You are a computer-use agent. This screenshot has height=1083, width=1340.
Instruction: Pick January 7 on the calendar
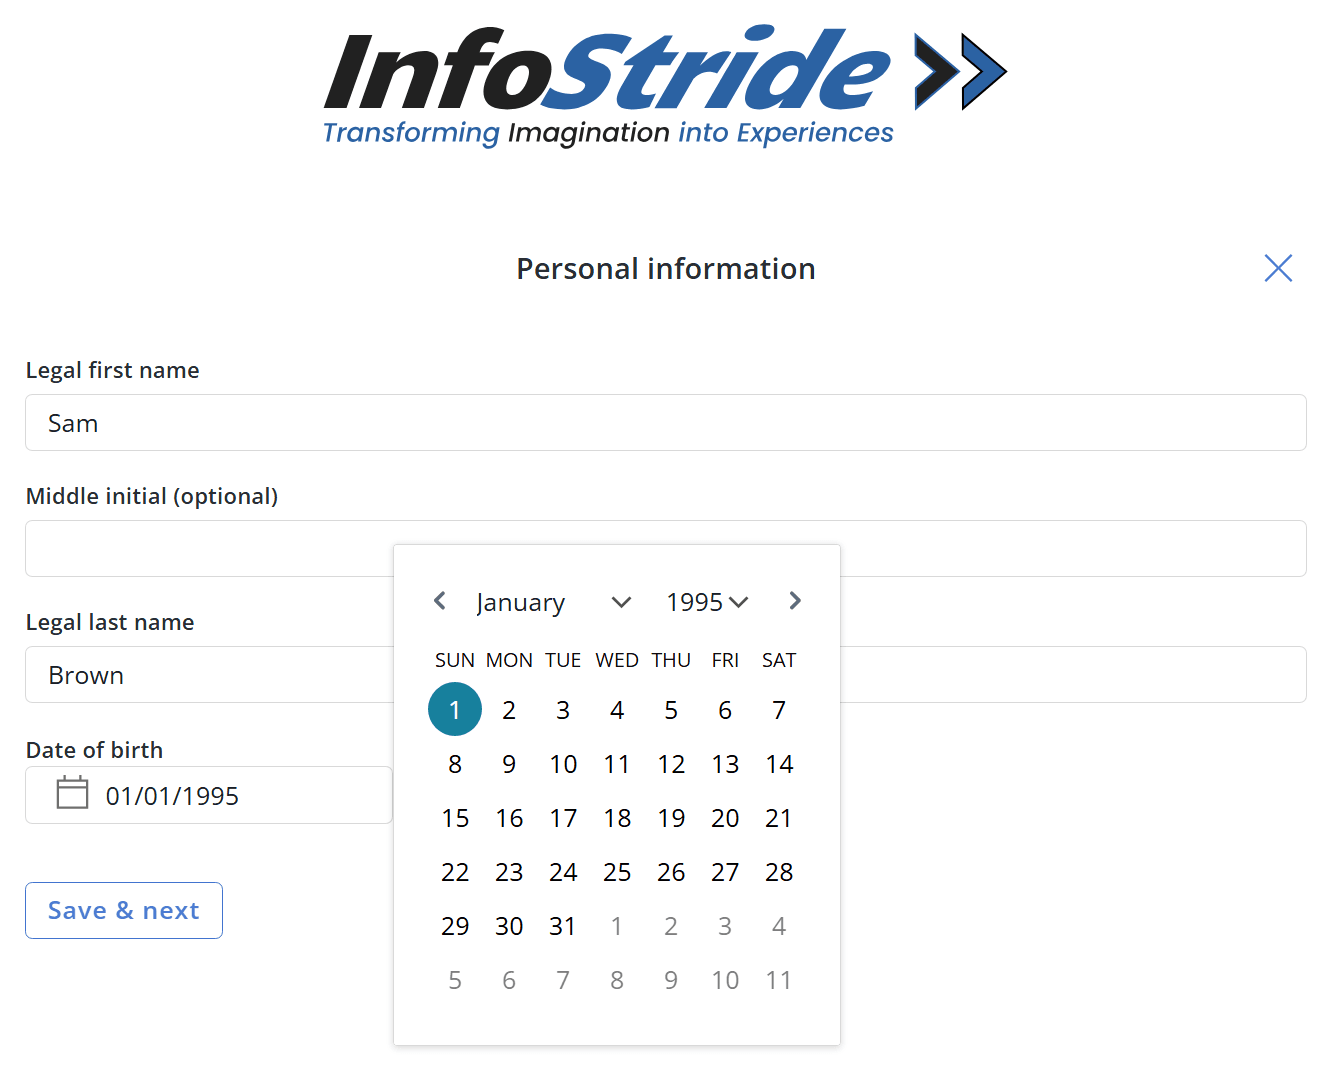tap(779, 710)
